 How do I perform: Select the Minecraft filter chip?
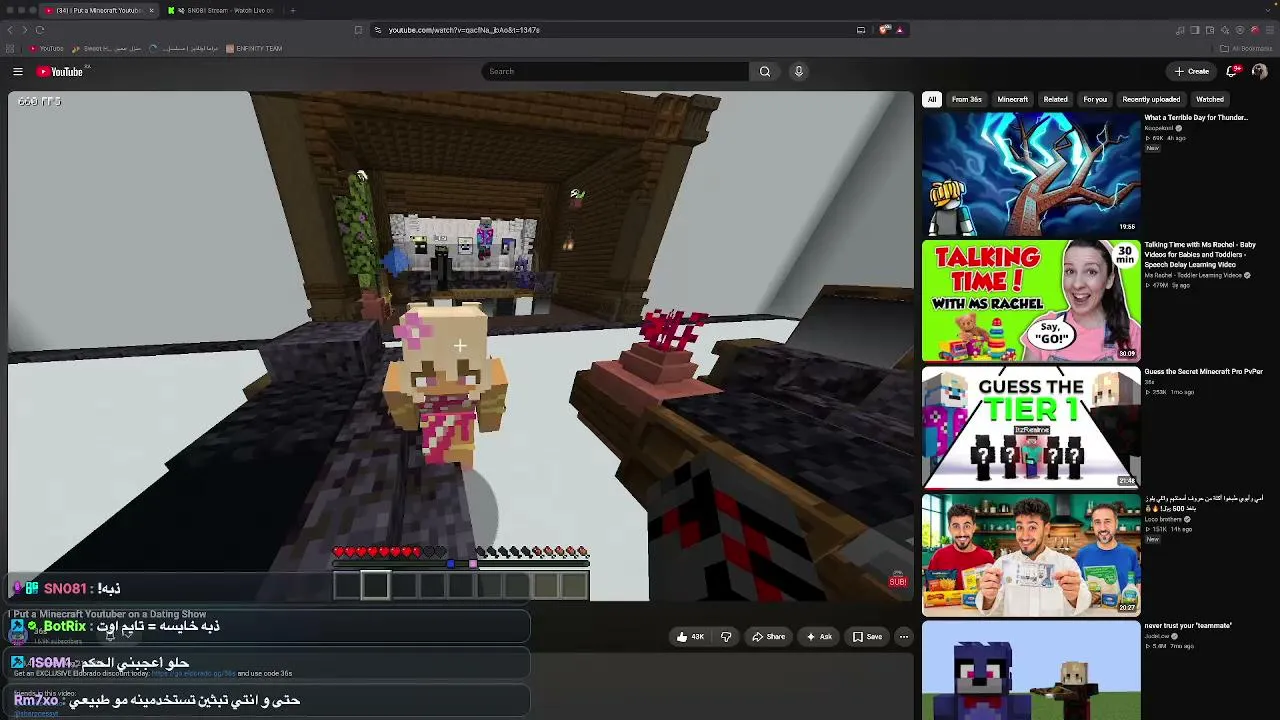(x=1012, y=99)
